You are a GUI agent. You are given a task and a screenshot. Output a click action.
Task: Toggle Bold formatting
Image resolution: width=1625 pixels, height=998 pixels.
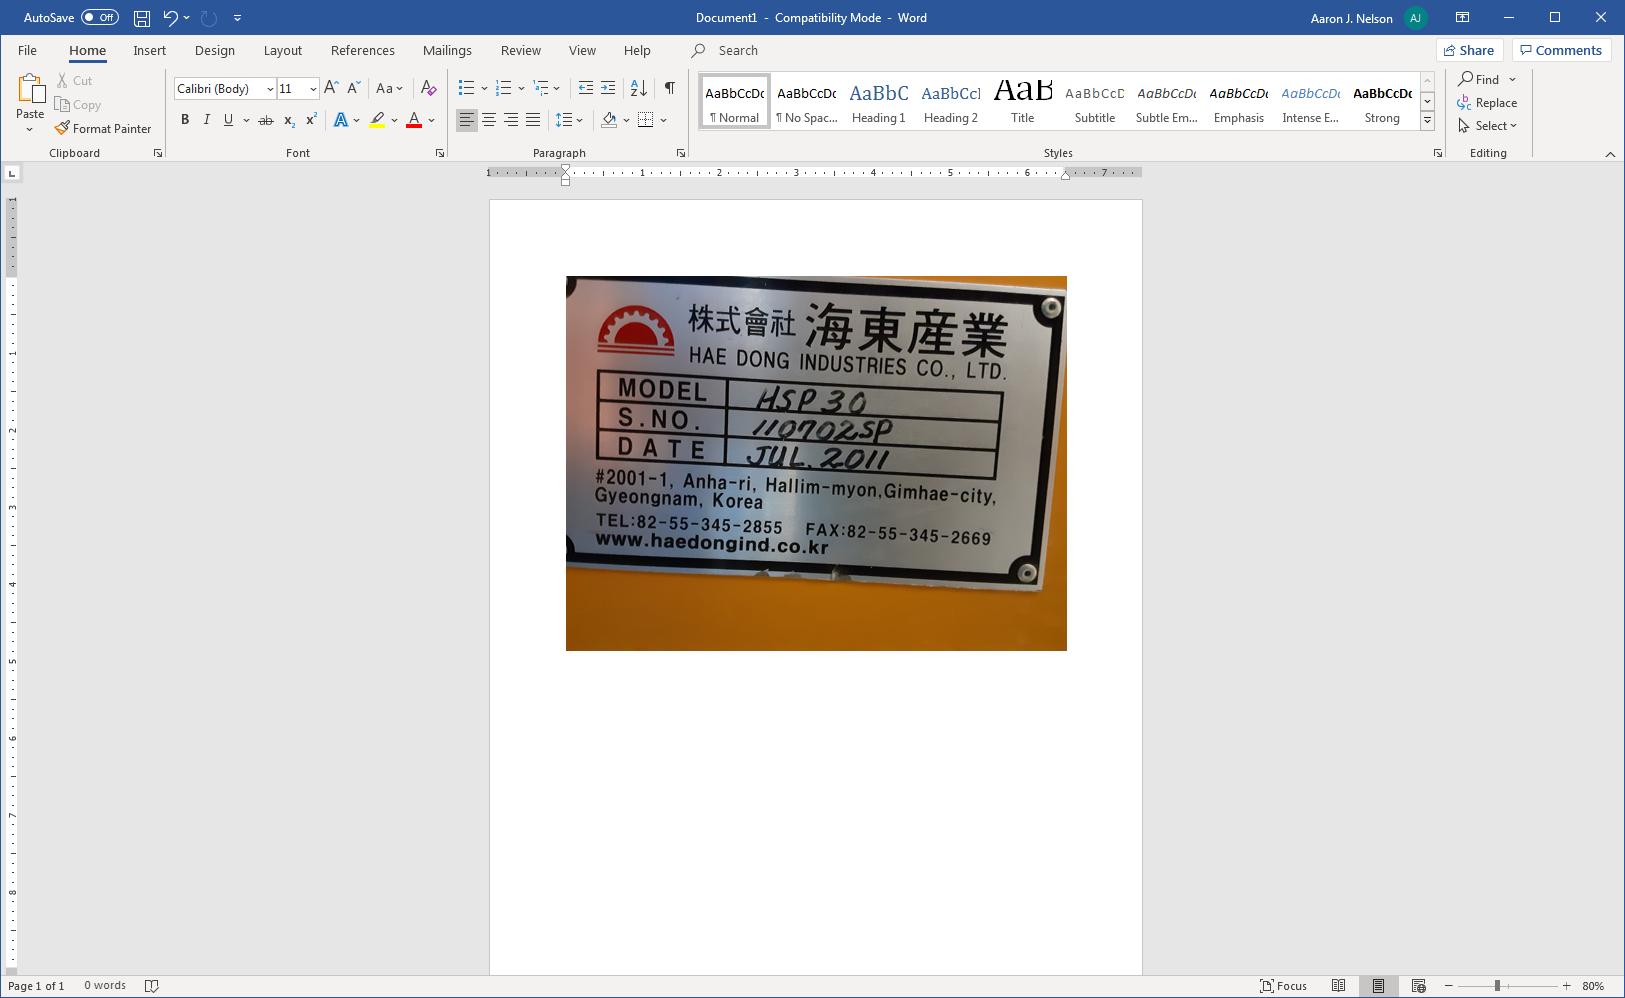[185, 120]
